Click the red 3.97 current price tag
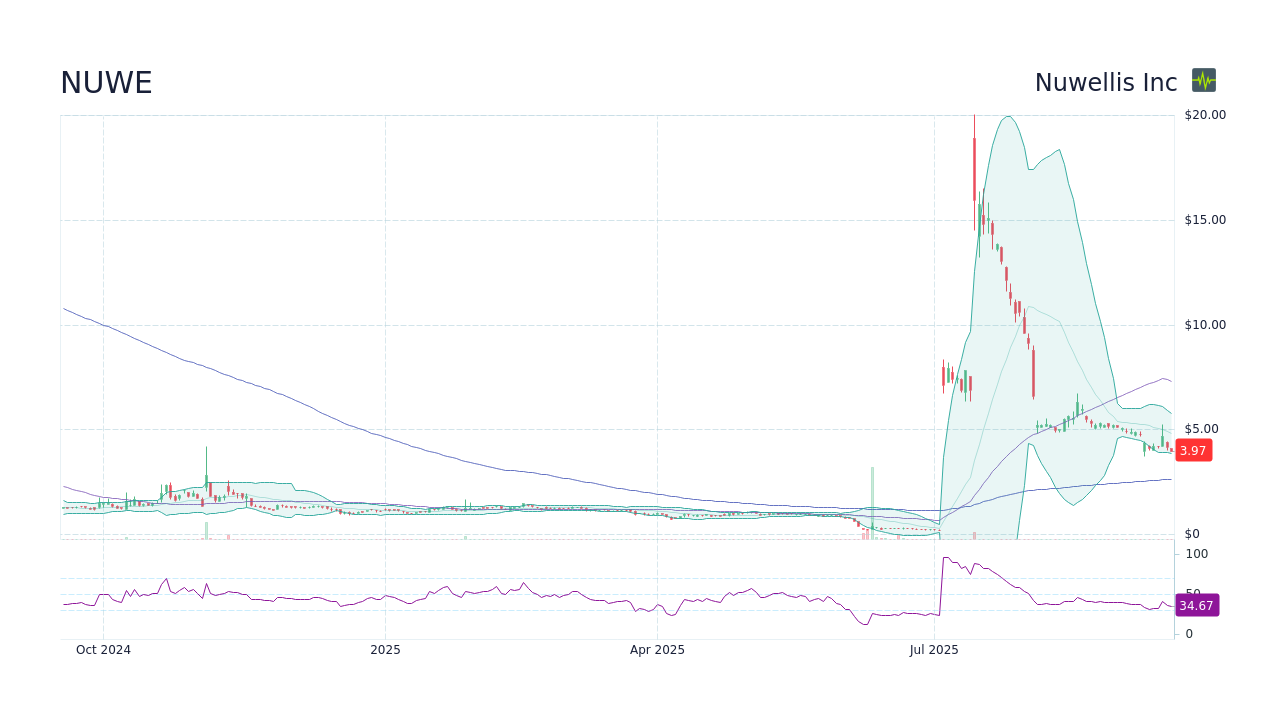1280x720 pixels. (1193, 450)
